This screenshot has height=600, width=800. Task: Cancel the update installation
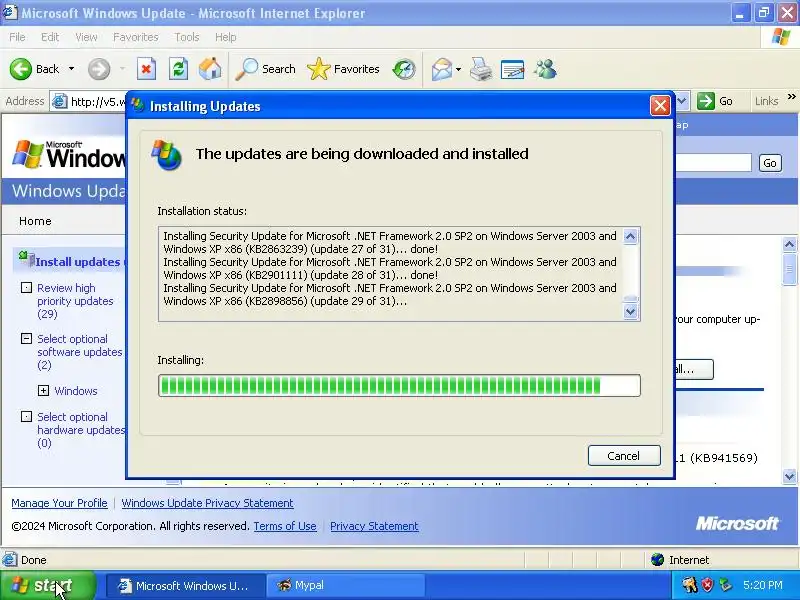pyautogui.click(x=624, y=456)
